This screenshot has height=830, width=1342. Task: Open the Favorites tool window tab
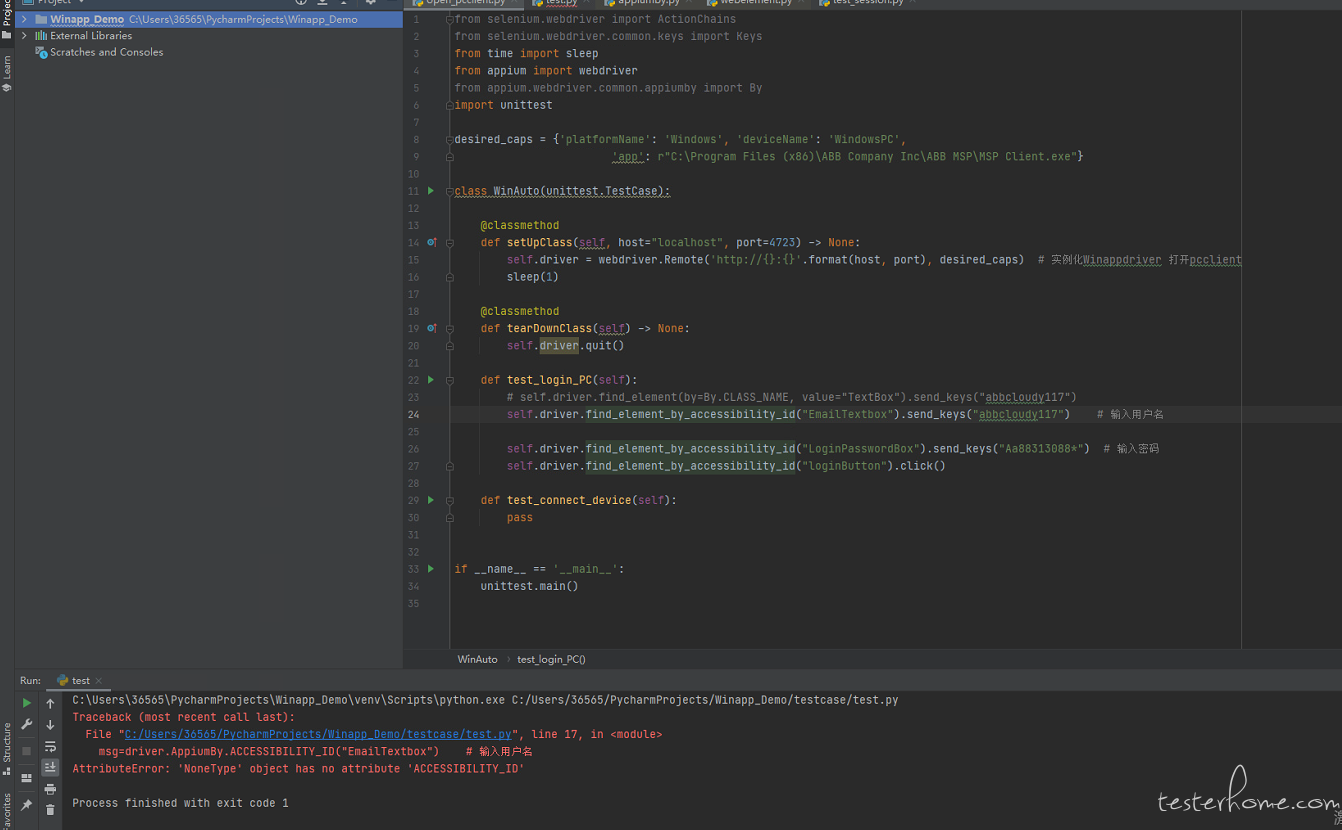[7, 811]
